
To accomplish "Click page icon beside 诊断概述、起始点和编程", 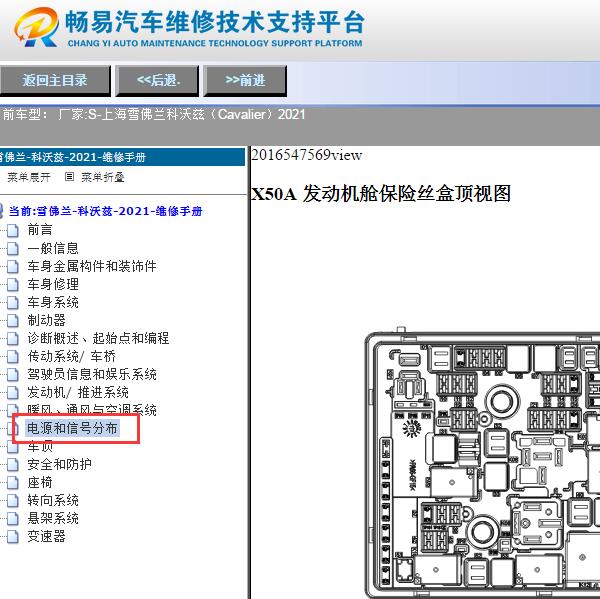I will point(13,338).
